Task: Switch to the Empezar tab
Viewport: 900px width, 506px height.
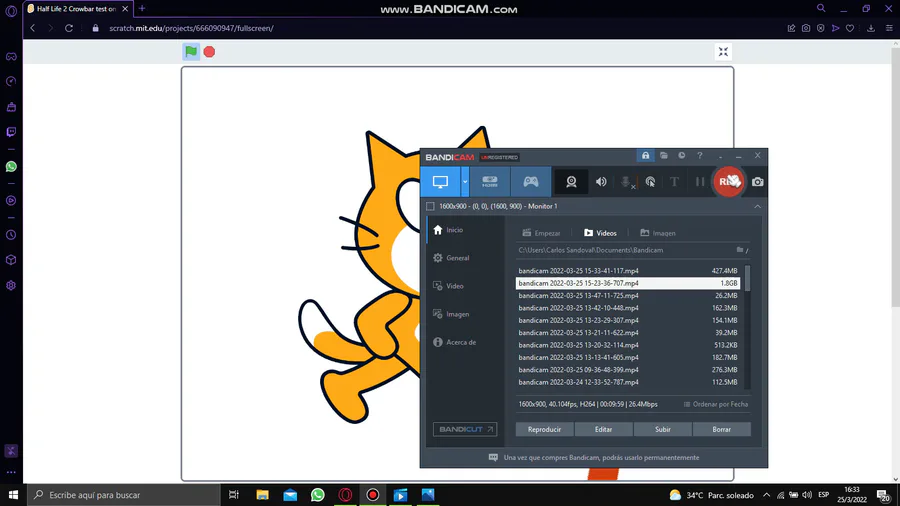Action: pos(541,233)
